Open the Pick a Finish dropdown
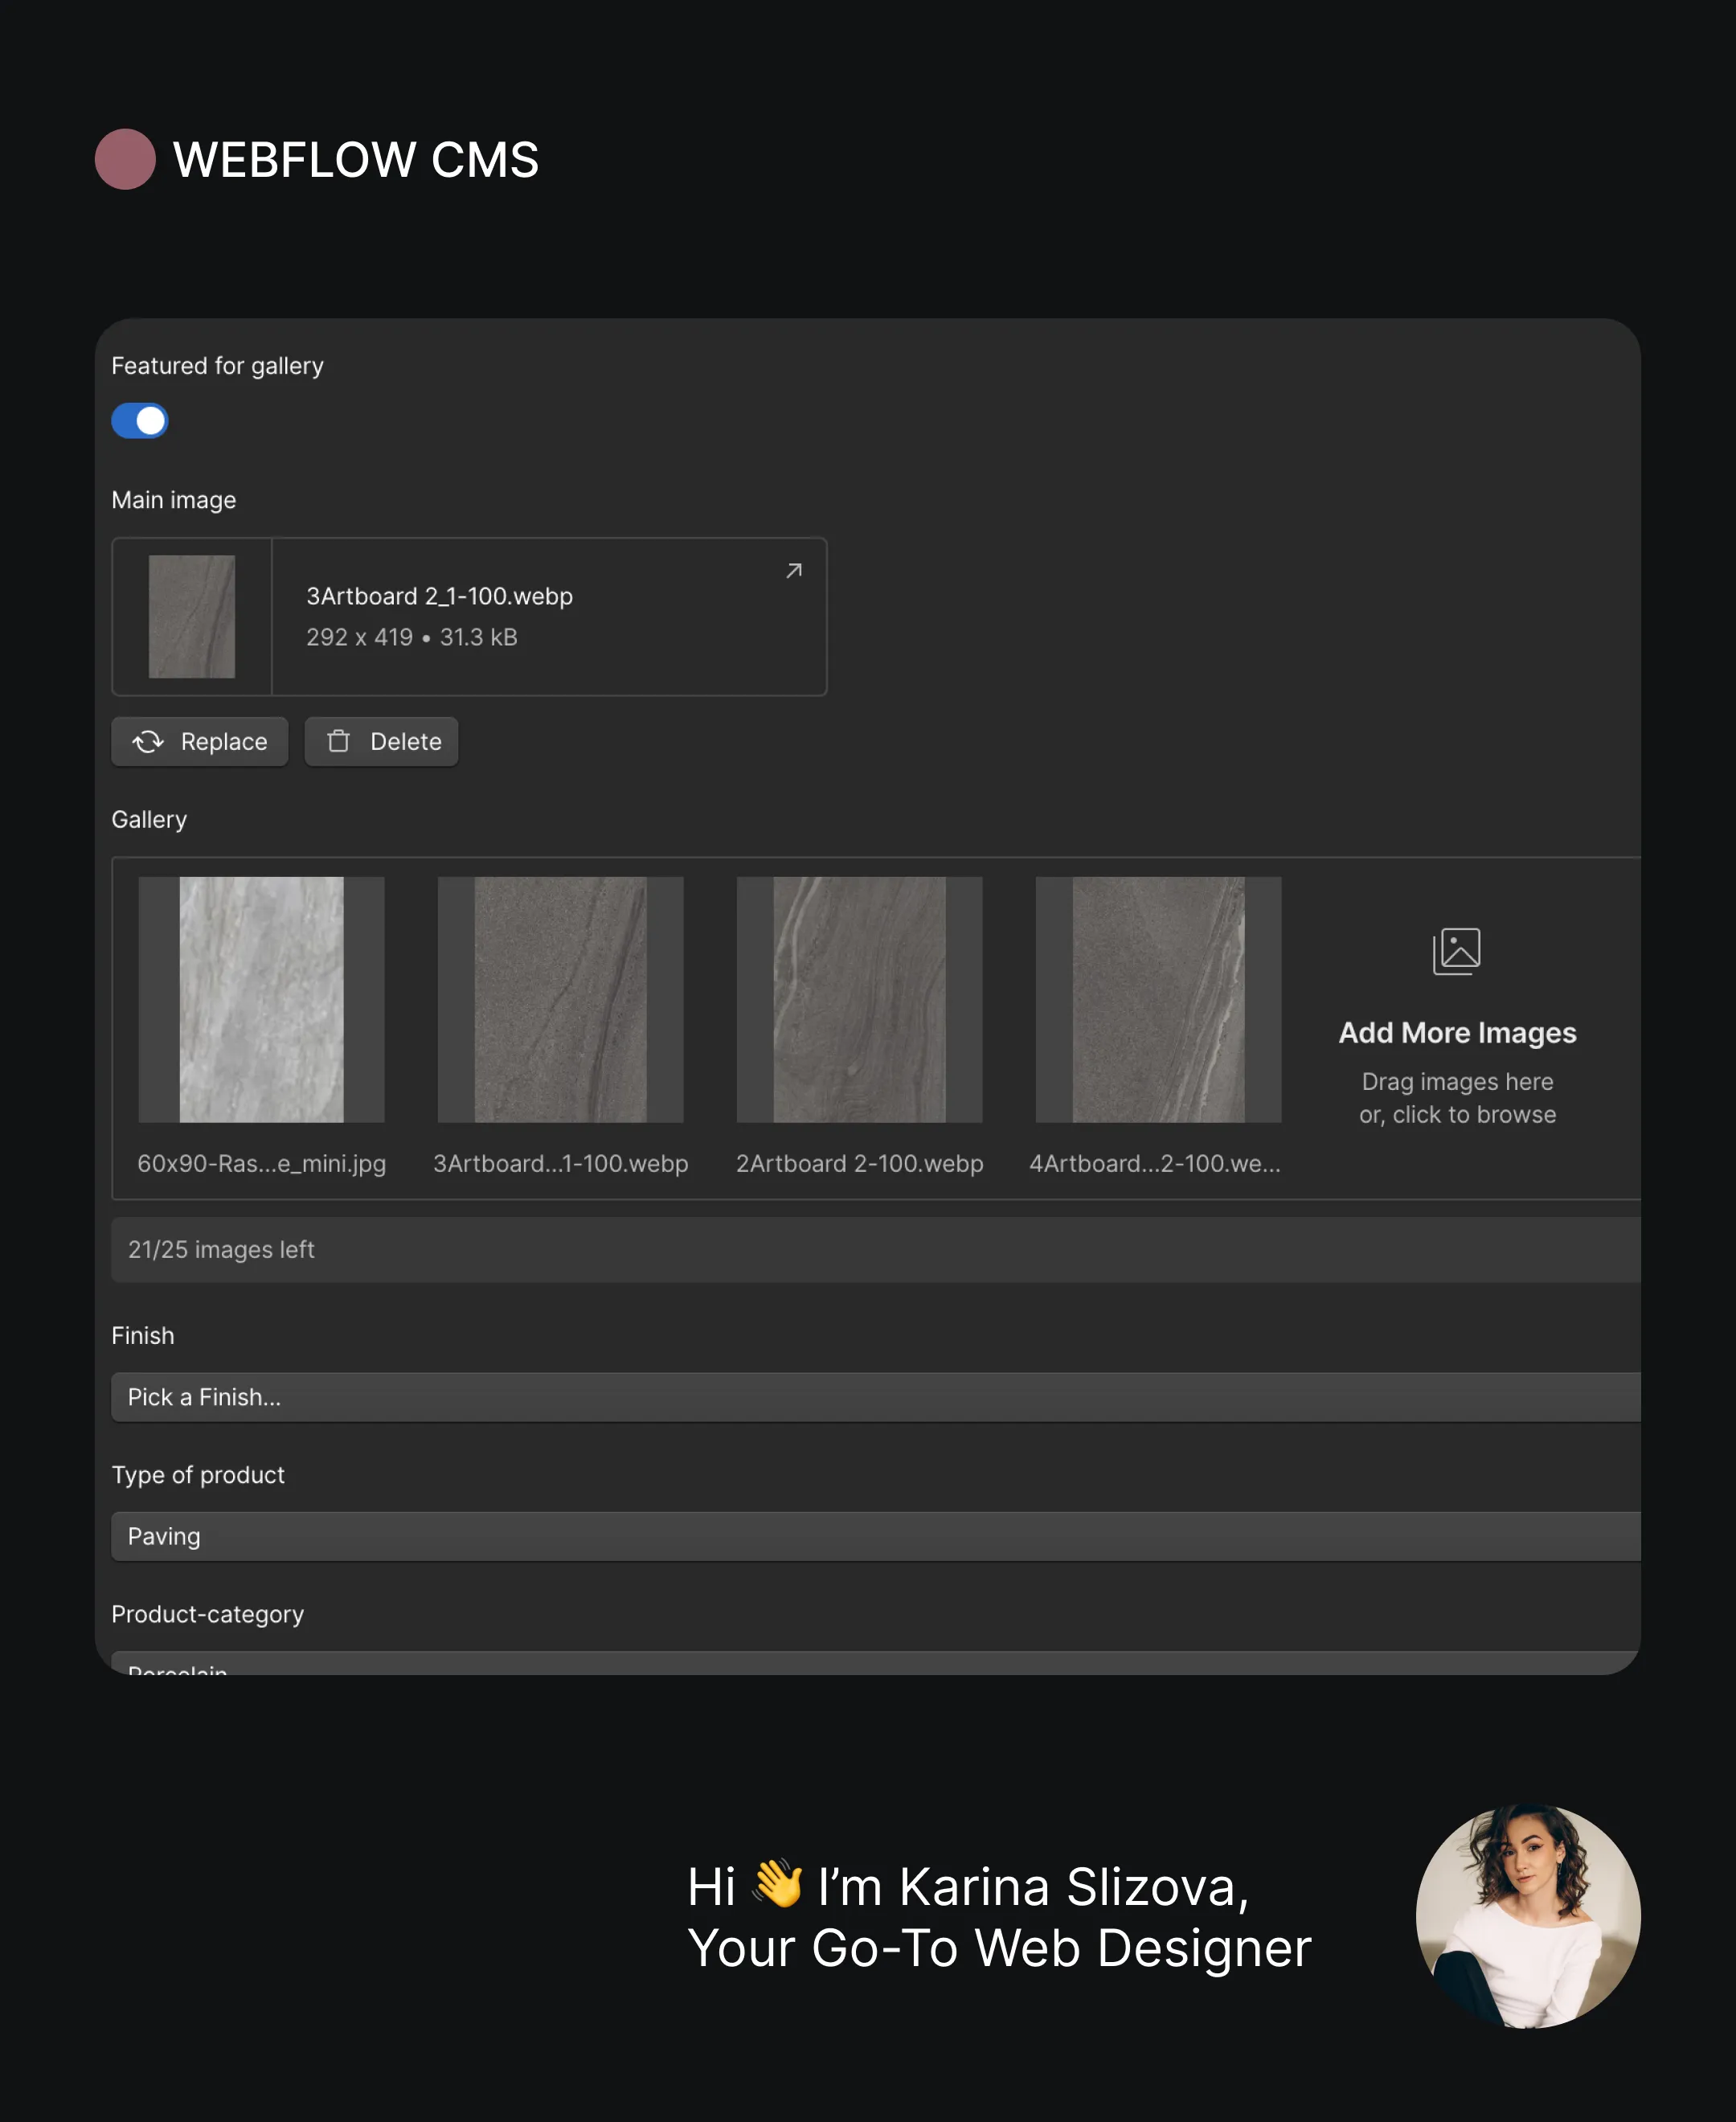 click(x=875, y=1398)
